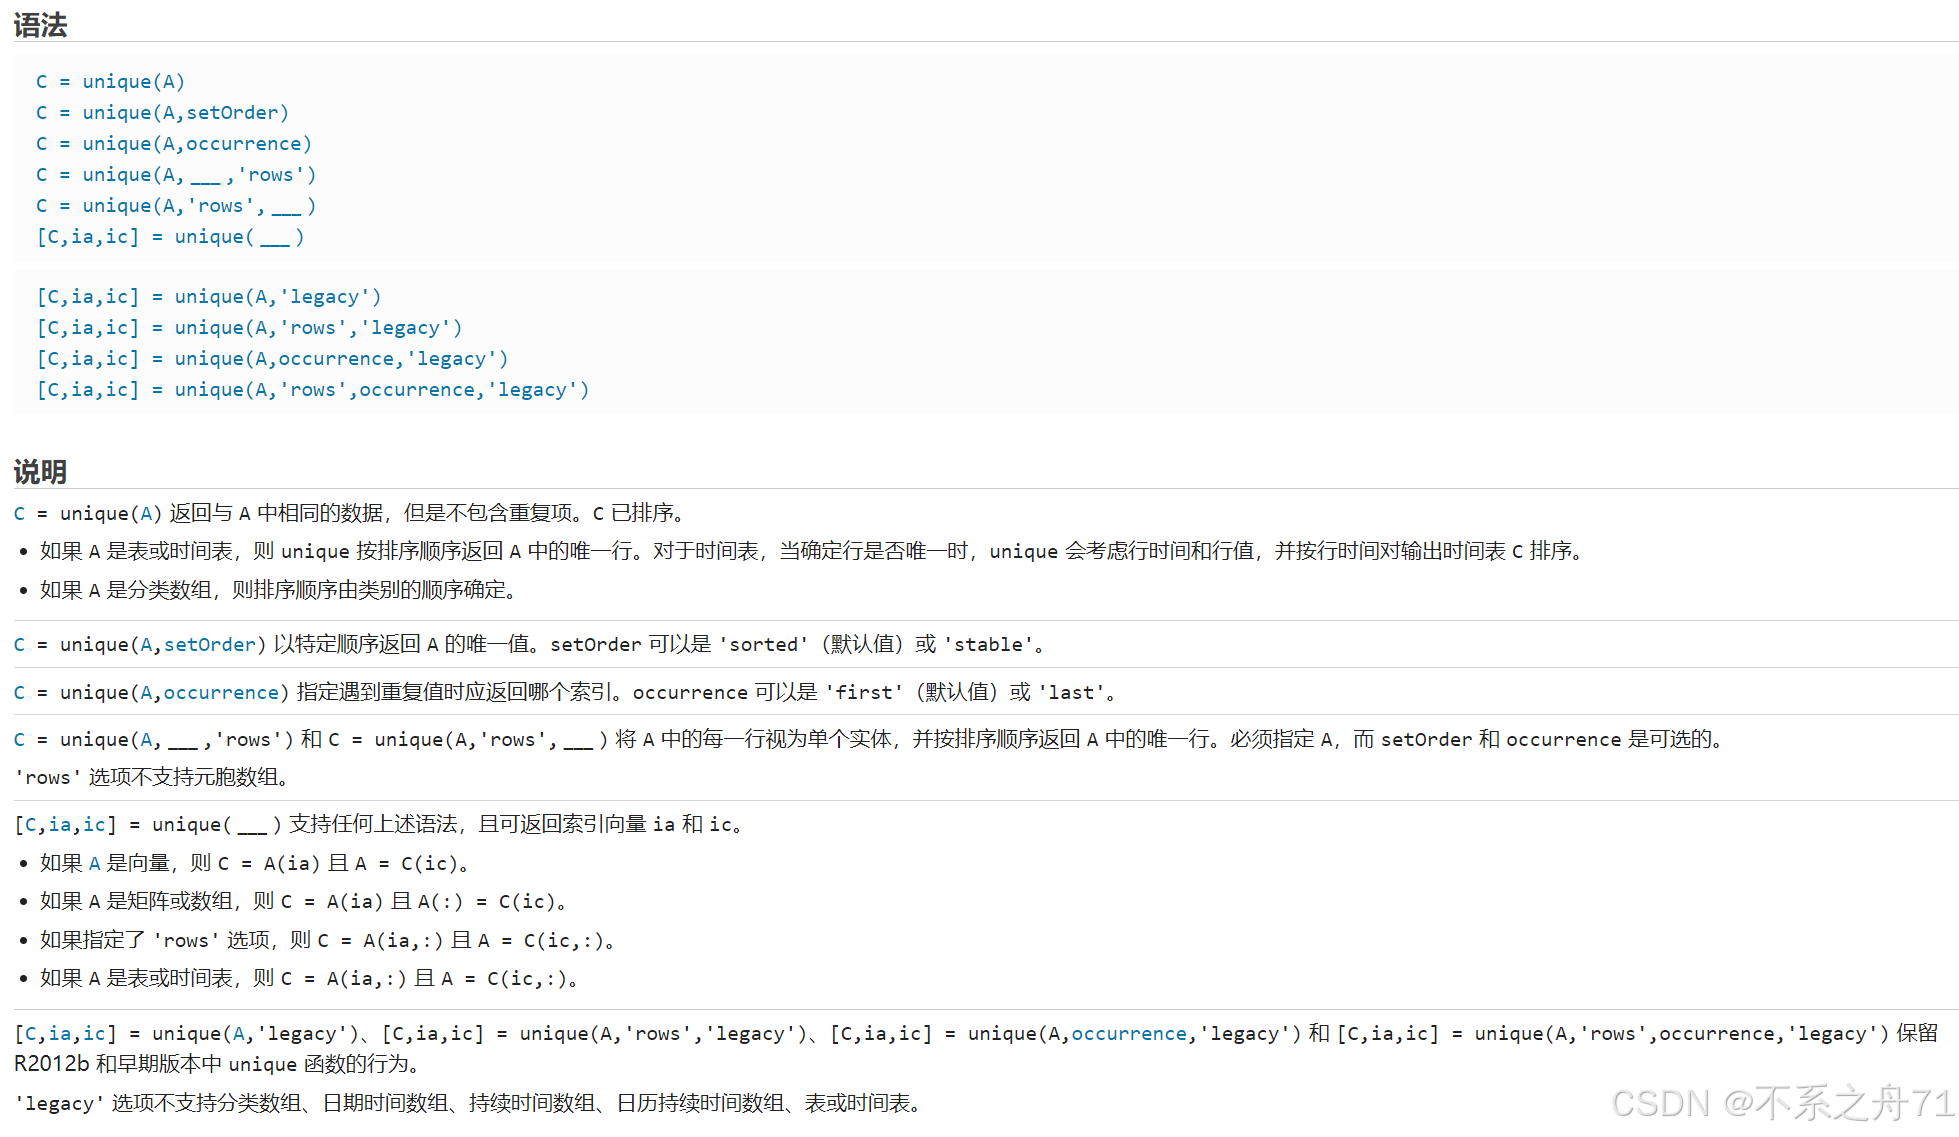Open the '[C,ia,ic] = unique(___)' syntax entry
This screenshot has width=1959, height=1137.
[x=170, y=236]
